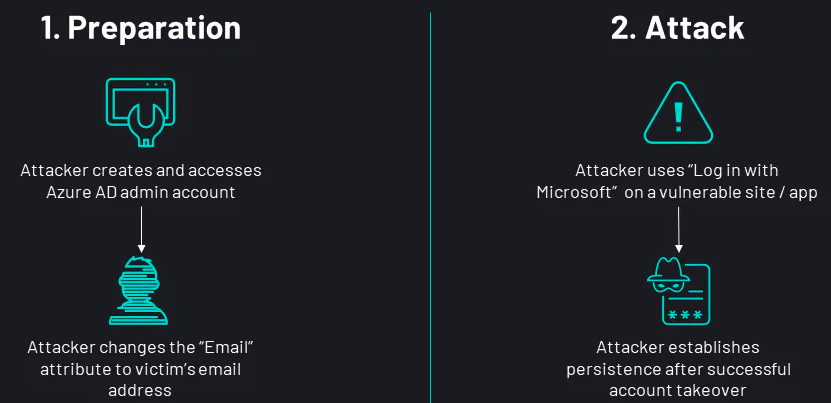
Task: Click "Microsoft on a vulnerable site / app" line
Action: pyautogui.click(x=677, y=192)
